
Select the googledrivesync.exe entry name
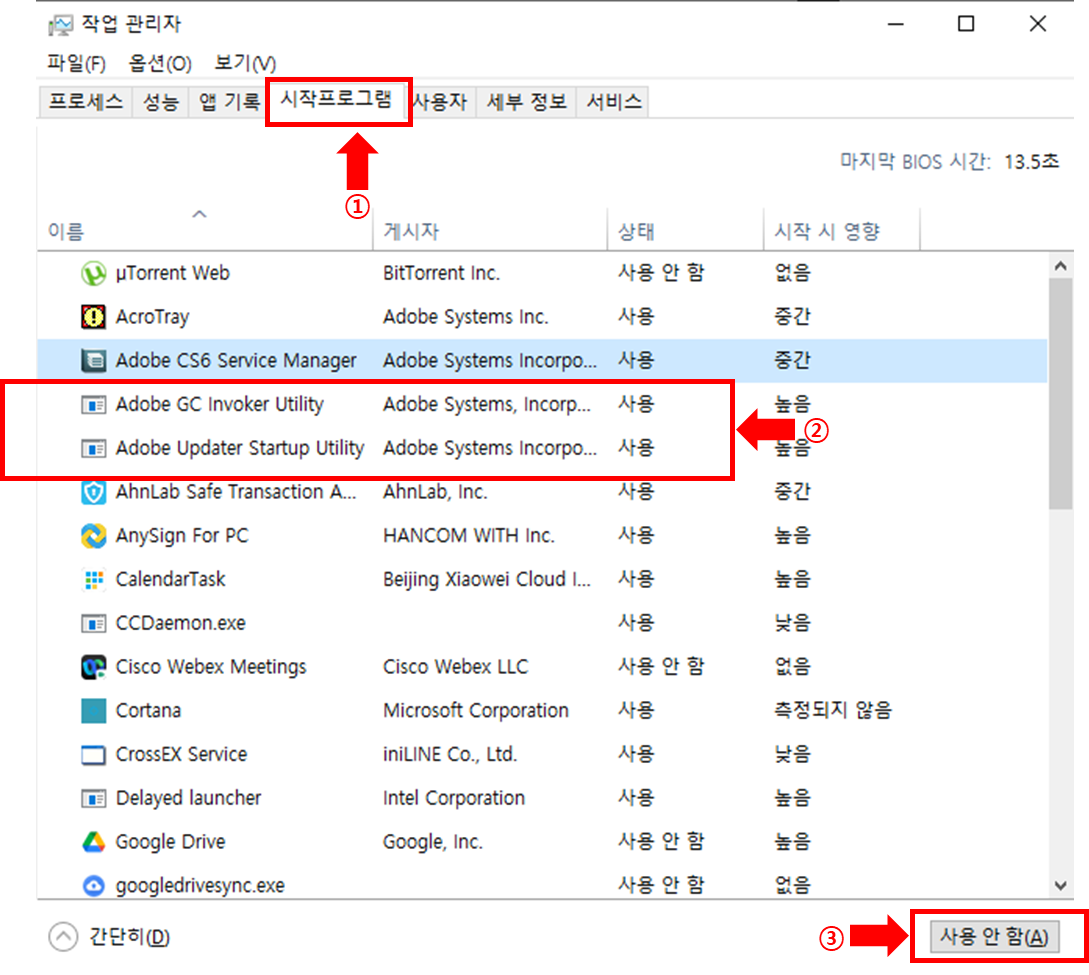tap(200, 885)
